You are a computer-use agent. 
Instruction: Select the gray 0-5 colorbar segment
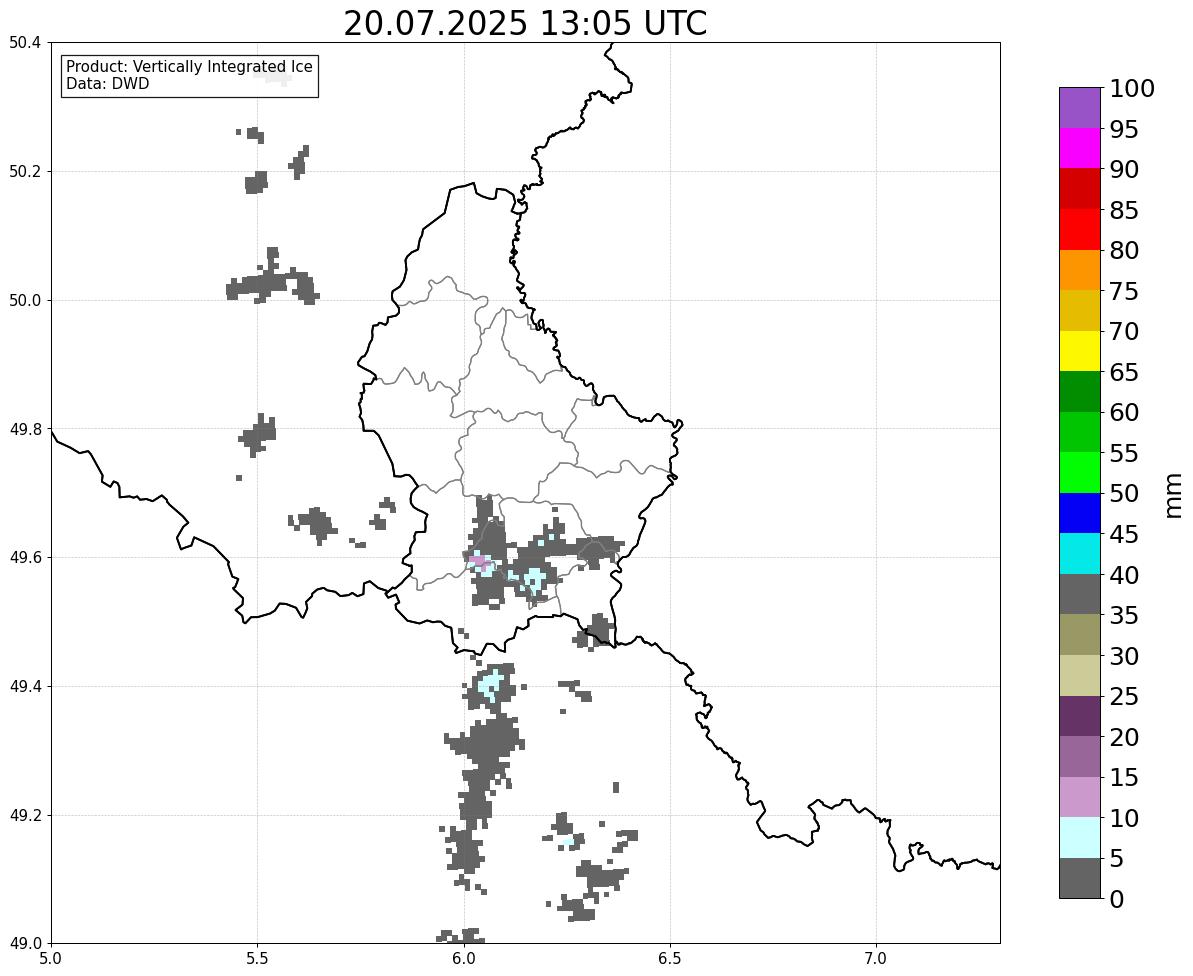[x=1080, y=878]
